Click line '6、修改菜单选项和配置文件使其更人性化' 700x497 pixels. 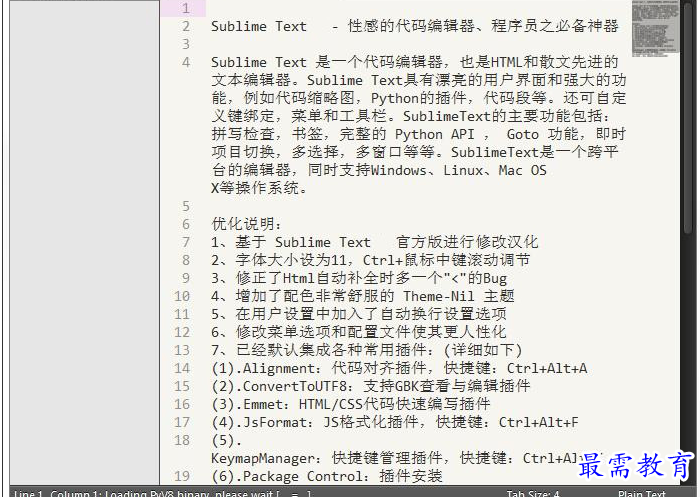tap(358, 332)
